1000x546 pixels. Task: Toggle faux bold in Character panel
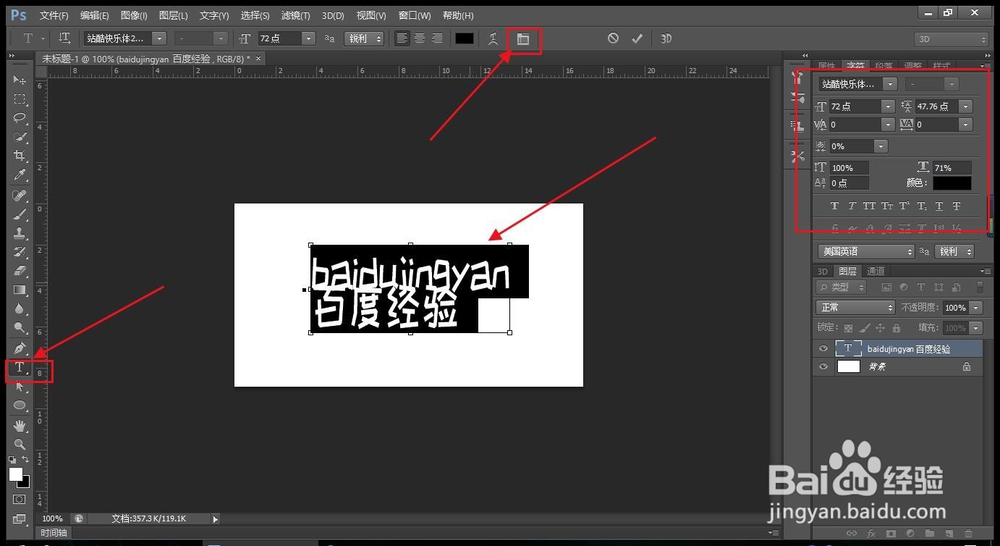(834, 206)
